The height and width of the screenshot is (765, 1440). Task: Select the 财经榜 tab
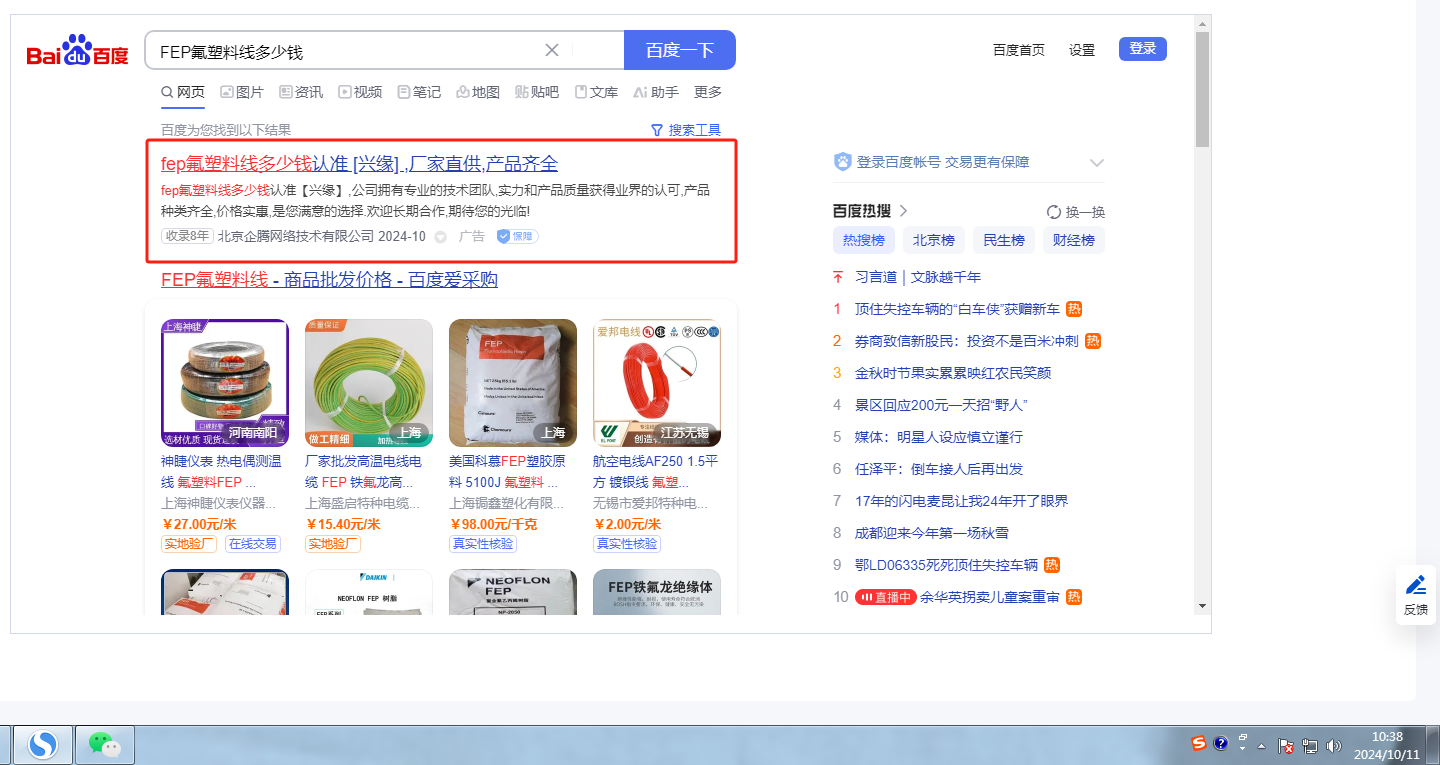[x=1074, y=240]
